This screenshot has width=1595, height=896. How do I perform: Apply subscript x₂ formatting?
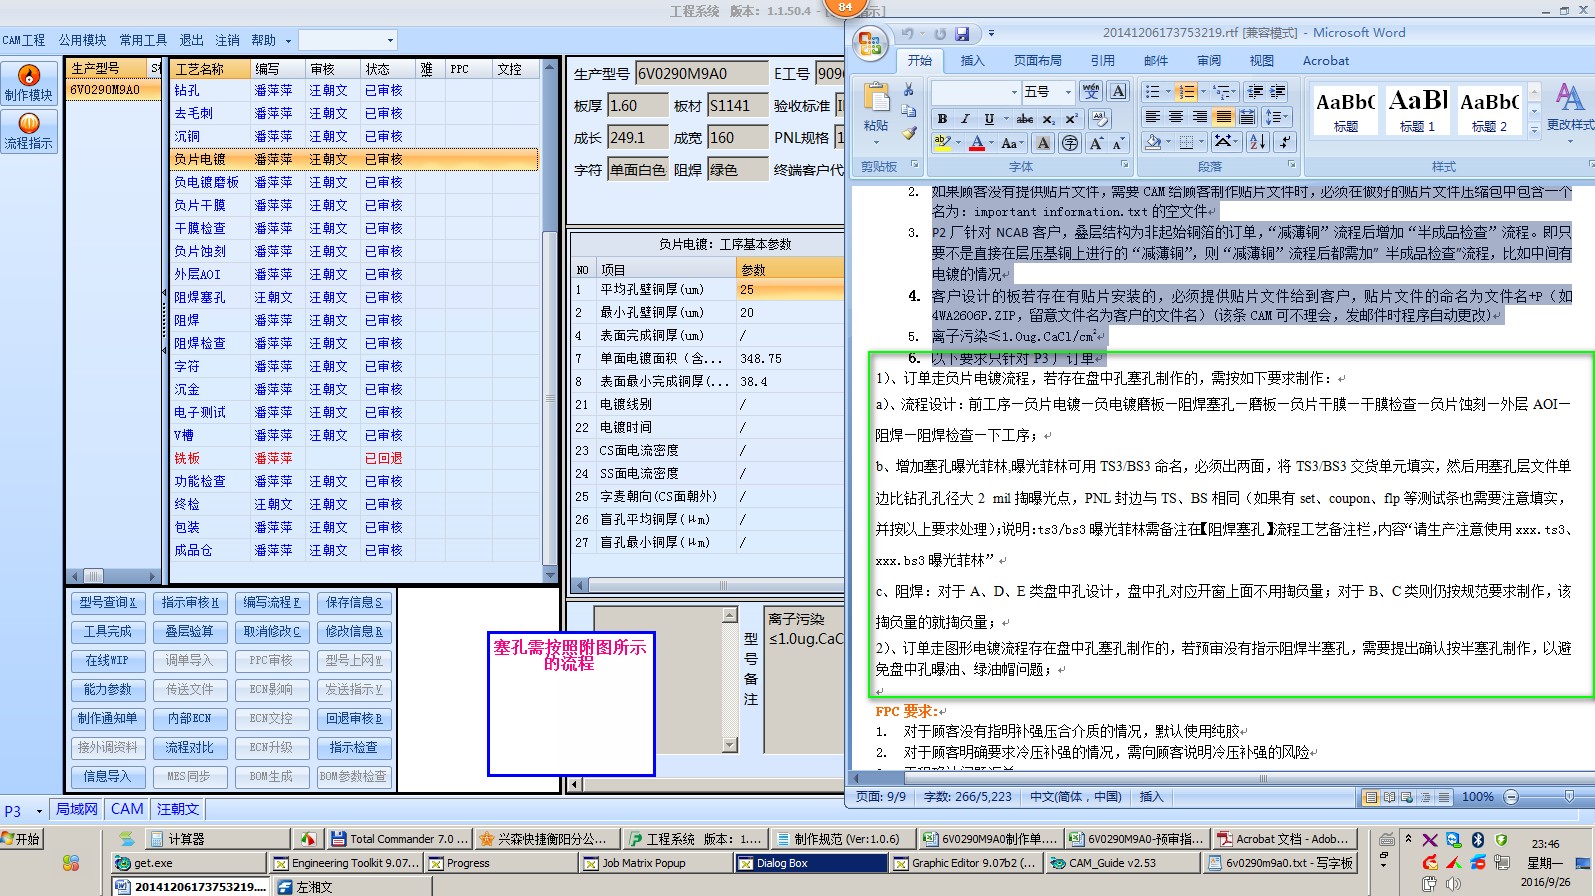(1048, 118)
